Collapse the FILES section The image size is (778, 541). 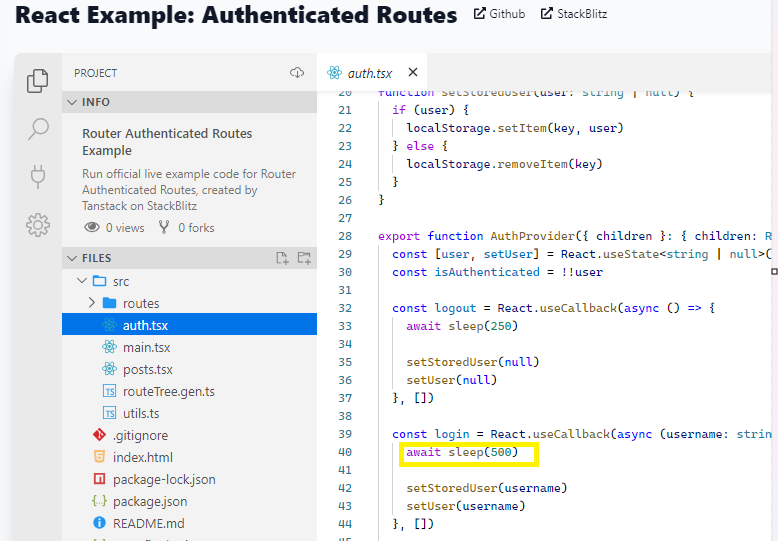[72, 258]
